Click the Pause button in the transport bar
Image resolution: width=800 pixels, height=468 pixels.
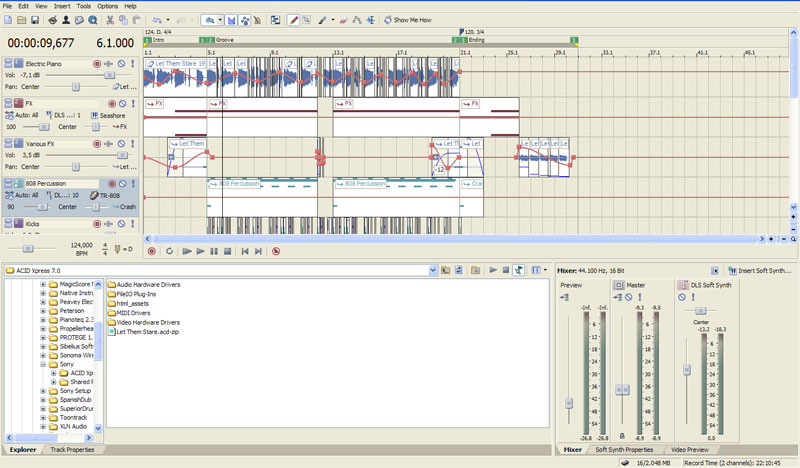pos(214,251)
